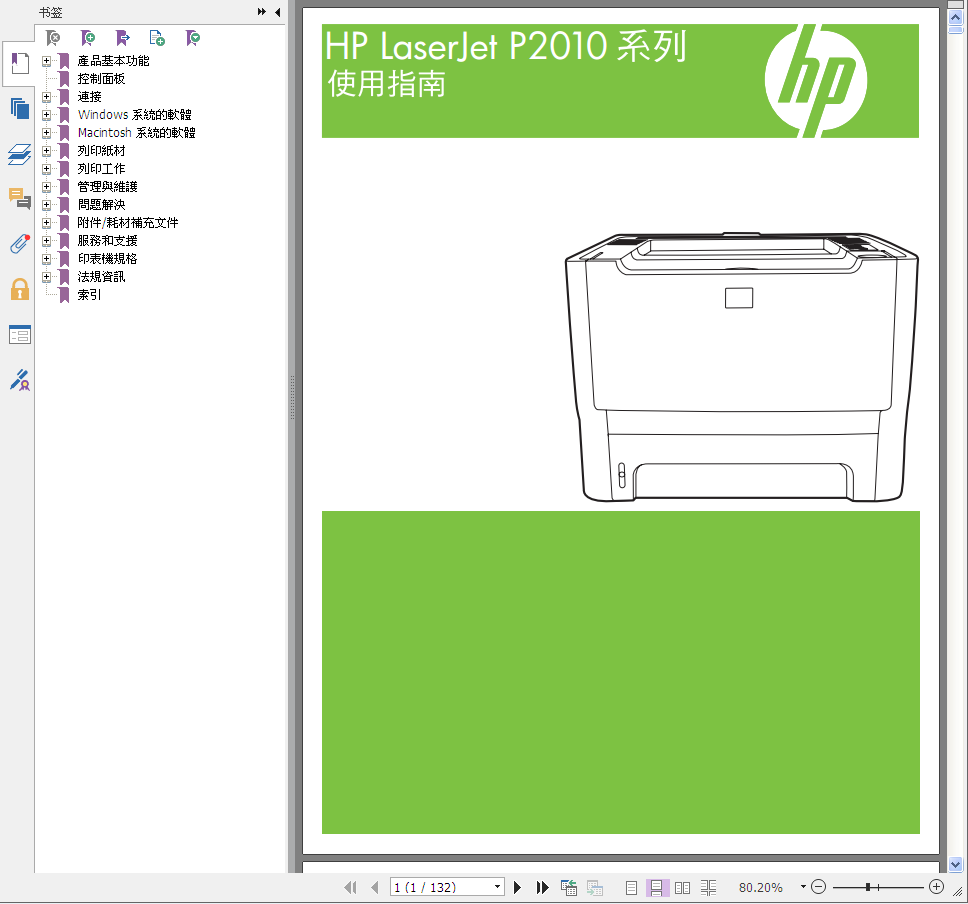968x904 pixels.
Task: Open the zoom percentage dropdown arrow
Action: pyautogui.click(x=803, y=887)
